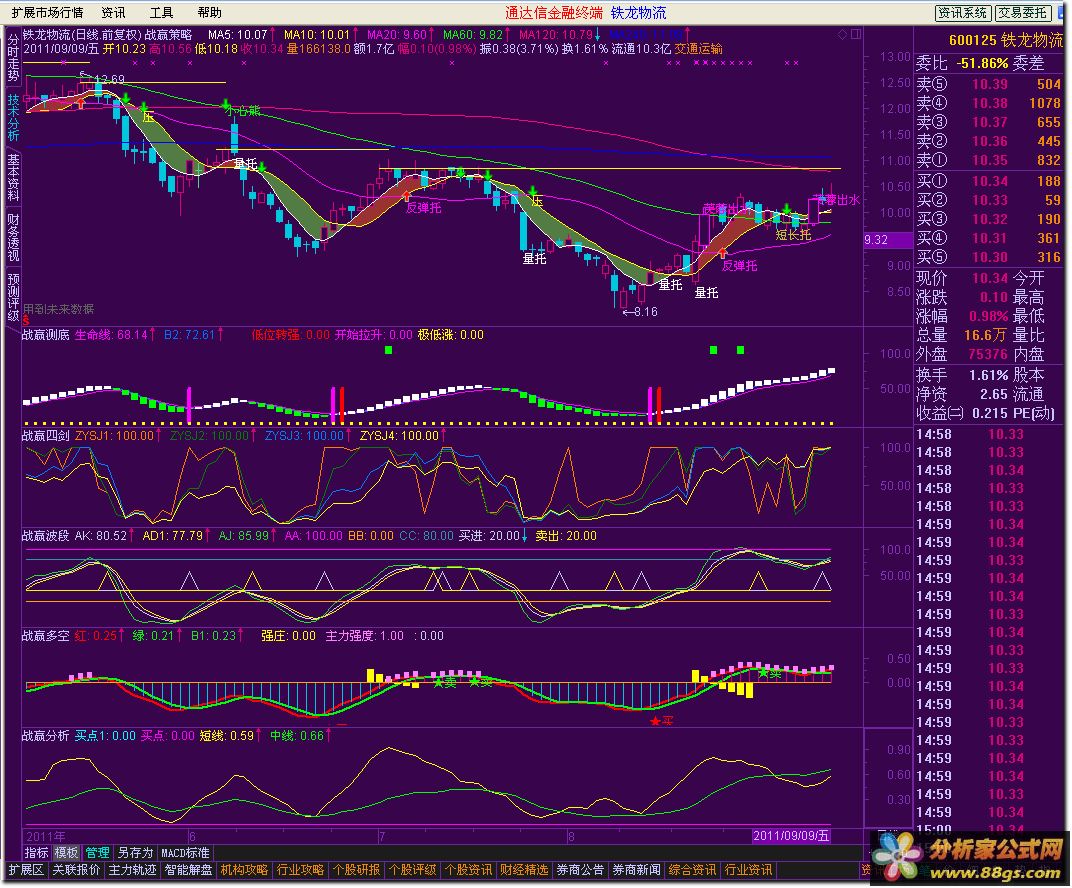1072x888 pixels.
Task: Open the 券商公告 tab
Action: click(580, 870)
